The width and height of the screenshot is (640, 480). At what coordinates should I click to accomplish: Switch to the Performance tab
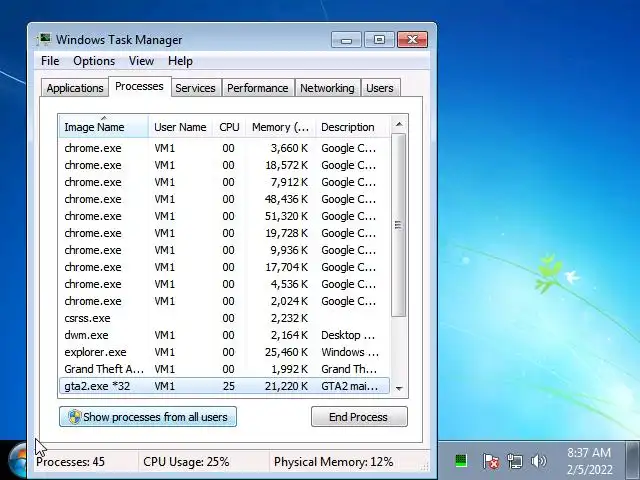(x=258, y=88)
